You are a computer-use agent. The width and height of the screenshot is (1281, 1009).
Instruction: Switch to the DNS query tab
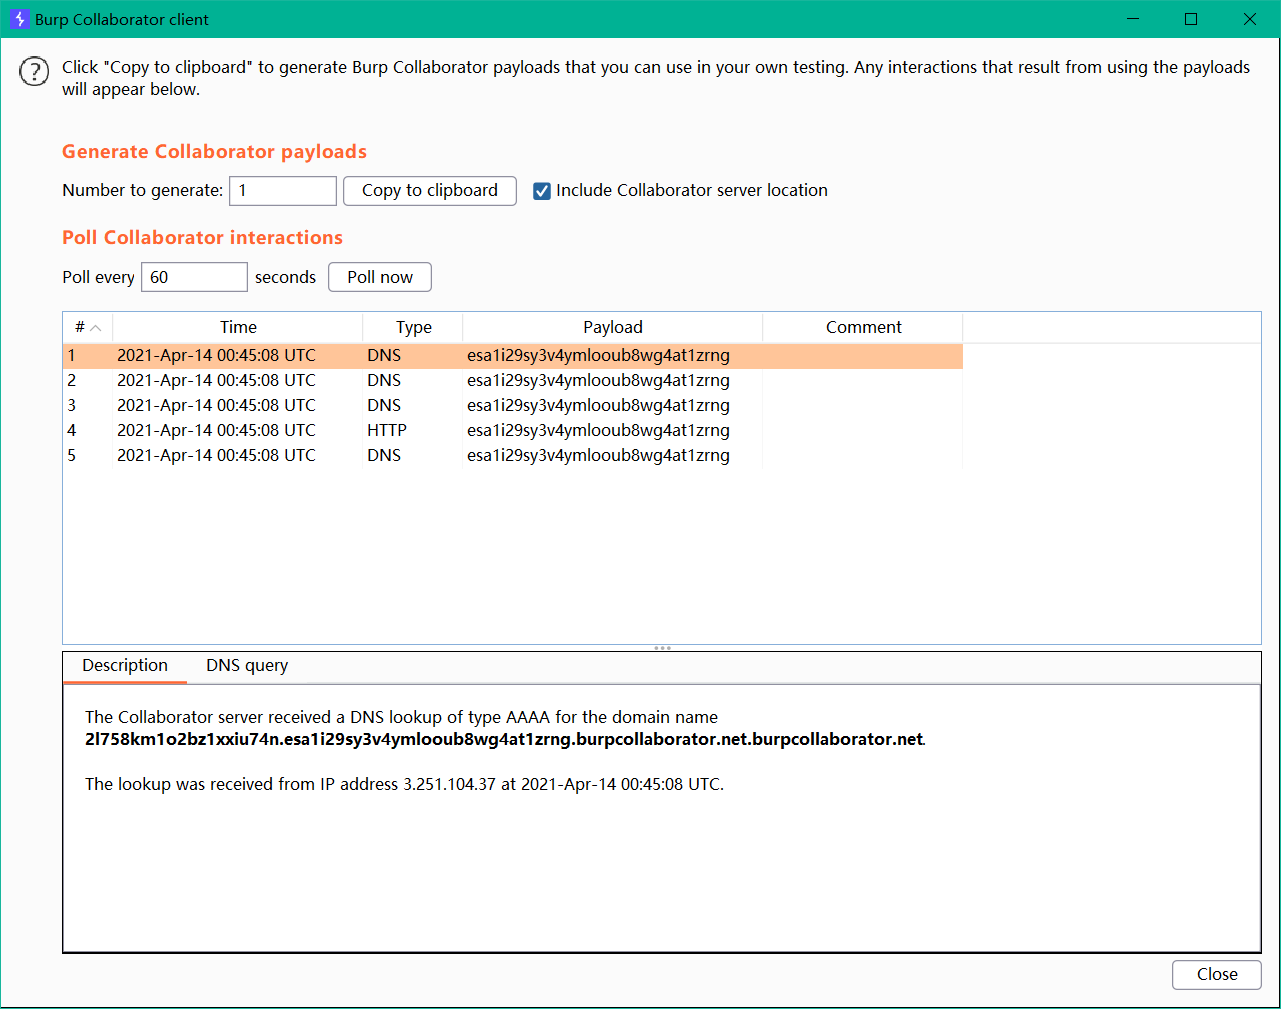pyautogui.click(x=247, y=666)
